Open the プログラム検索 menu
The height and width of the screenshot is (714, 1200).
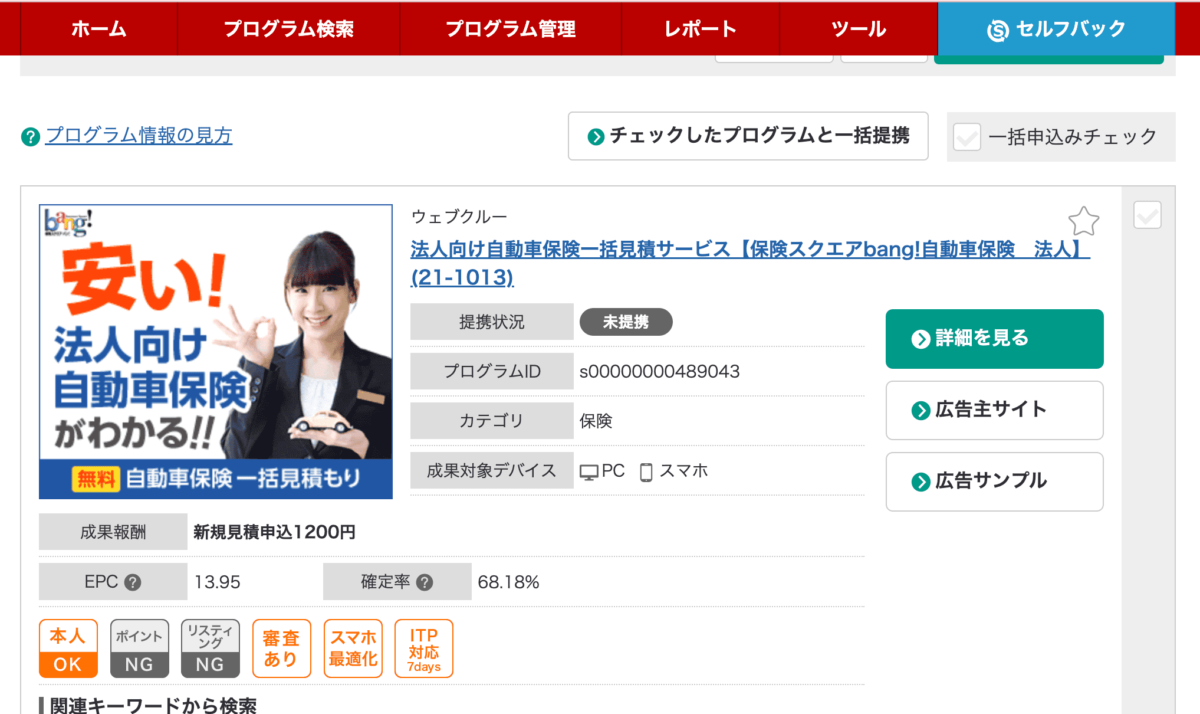click(x=288, y=29)
